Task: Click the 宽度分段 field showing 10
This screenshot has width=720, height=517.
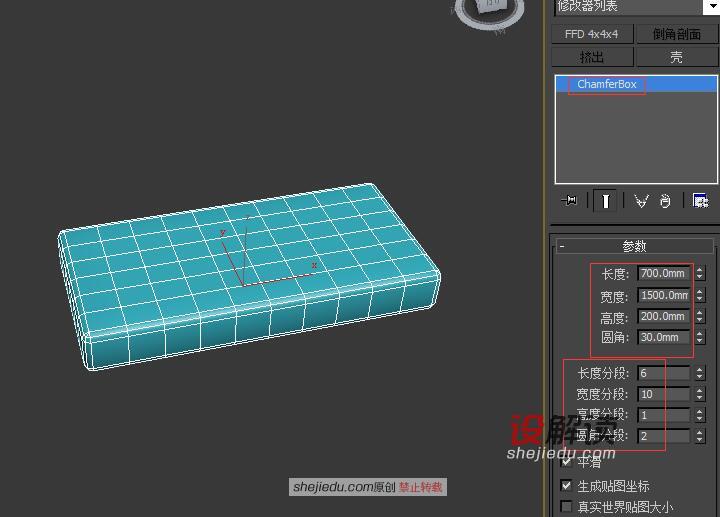Action: coord(664,394)
